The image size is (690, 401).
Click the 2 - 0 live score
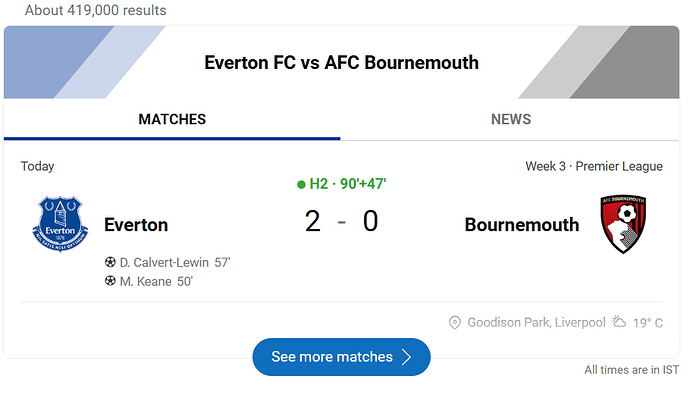(x=341, y=221)
